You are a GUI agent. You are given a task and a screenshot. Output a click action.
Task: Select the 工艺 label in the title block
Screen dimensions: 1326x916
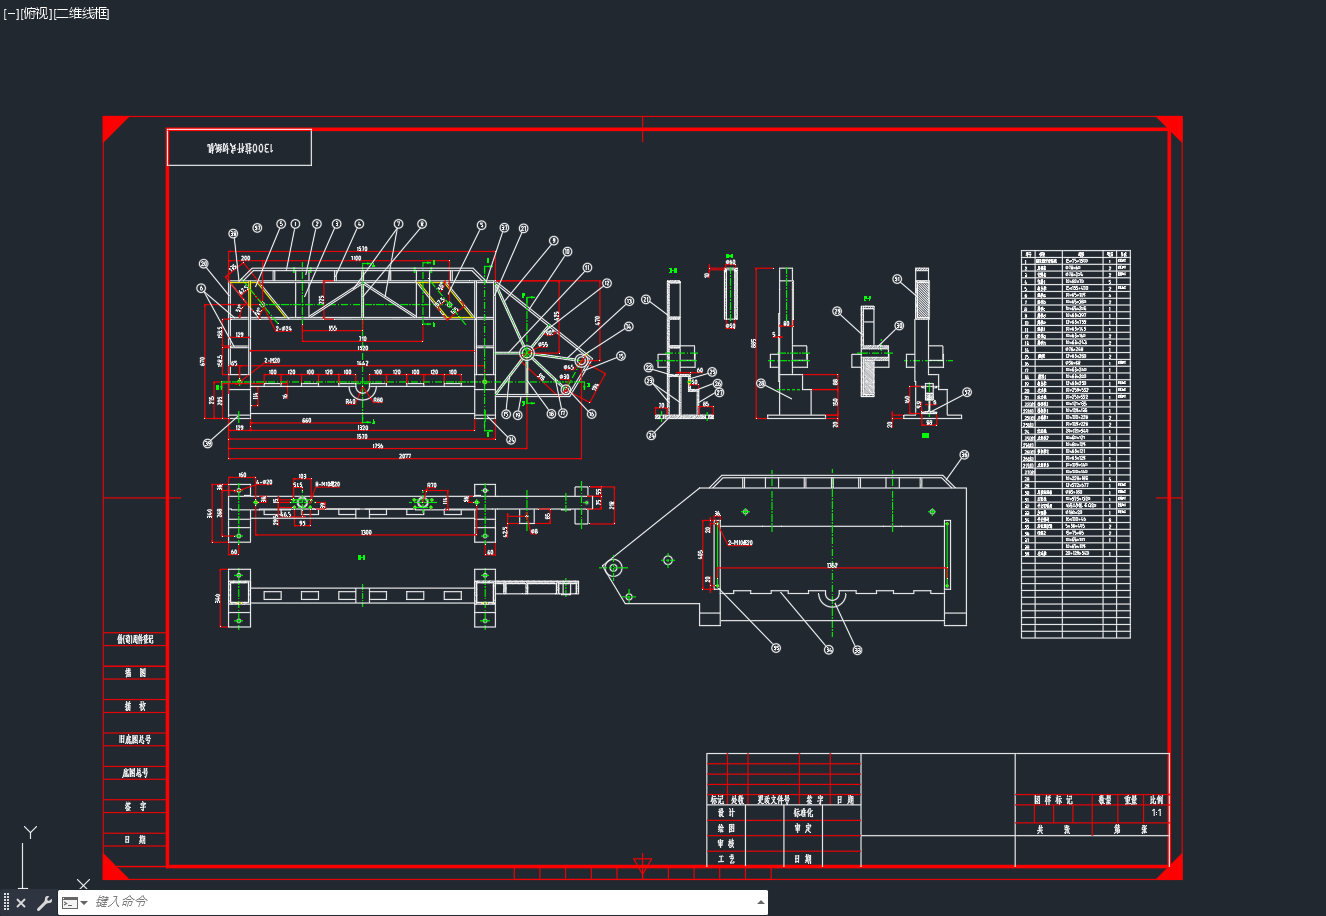pos(726,859)
